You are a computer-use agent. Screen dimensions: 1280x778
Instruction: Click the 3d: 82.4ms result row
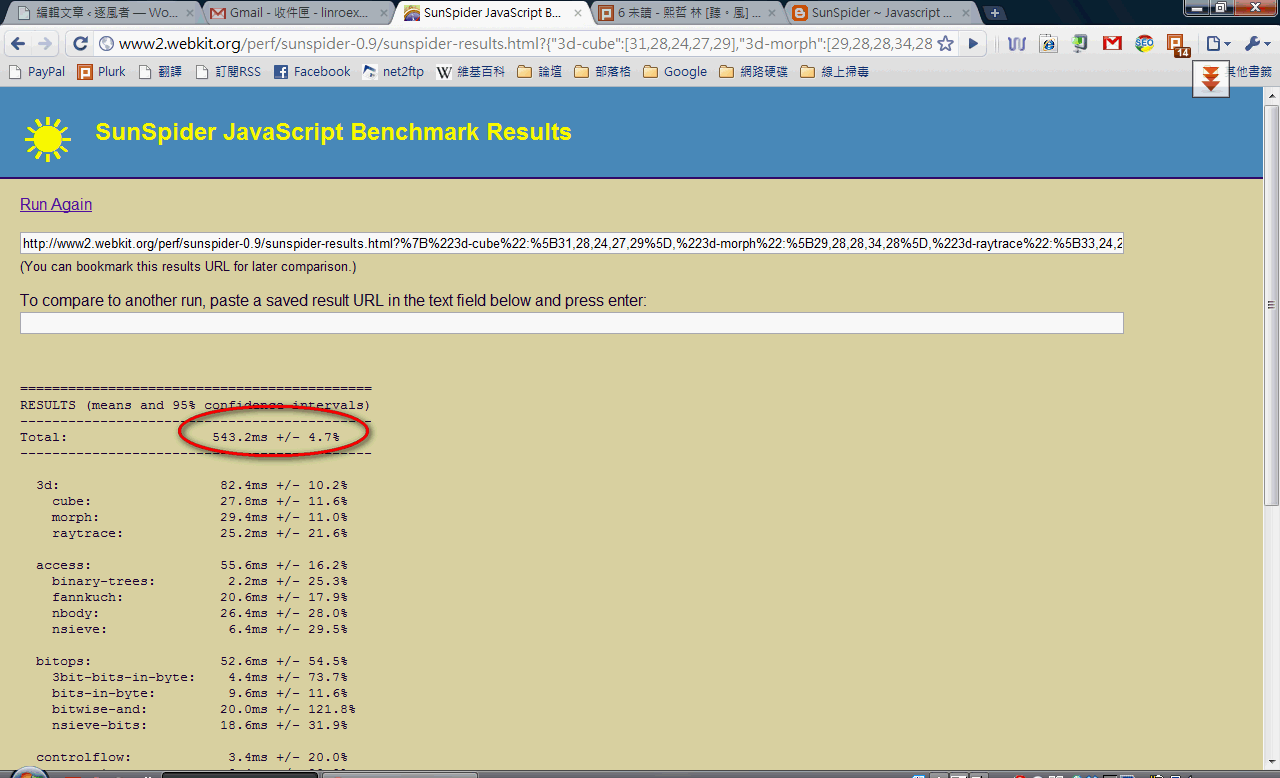pyautogui.click(x=192, y=485)
